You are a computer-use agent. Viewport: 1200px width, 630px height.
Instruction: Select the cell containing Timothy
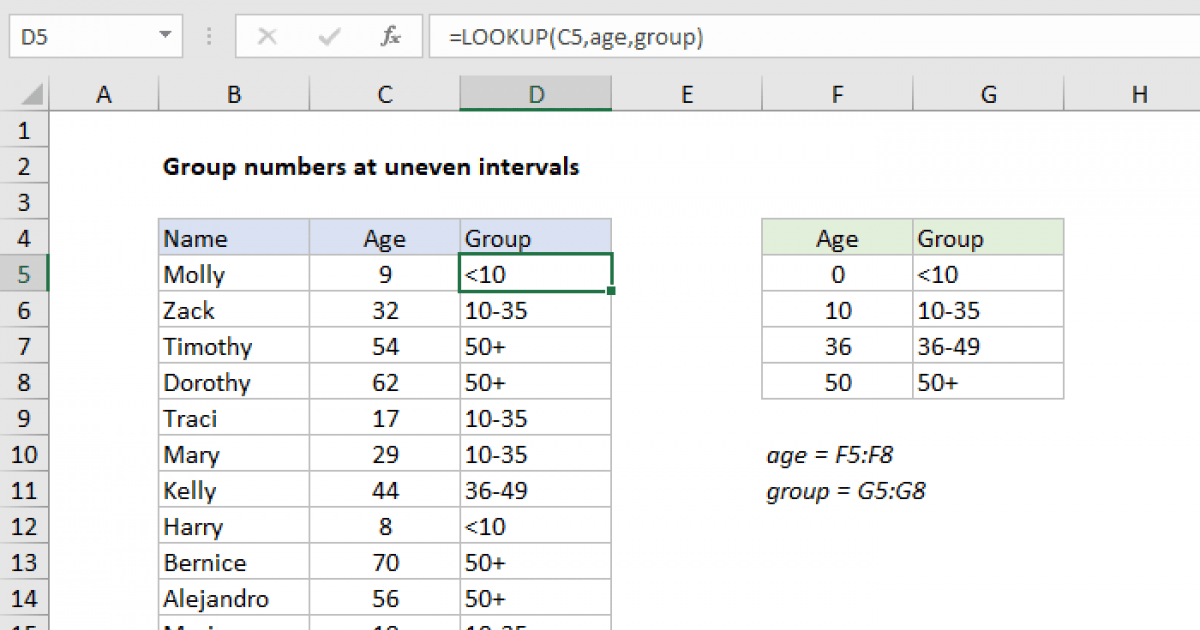[x=234, y=347]
